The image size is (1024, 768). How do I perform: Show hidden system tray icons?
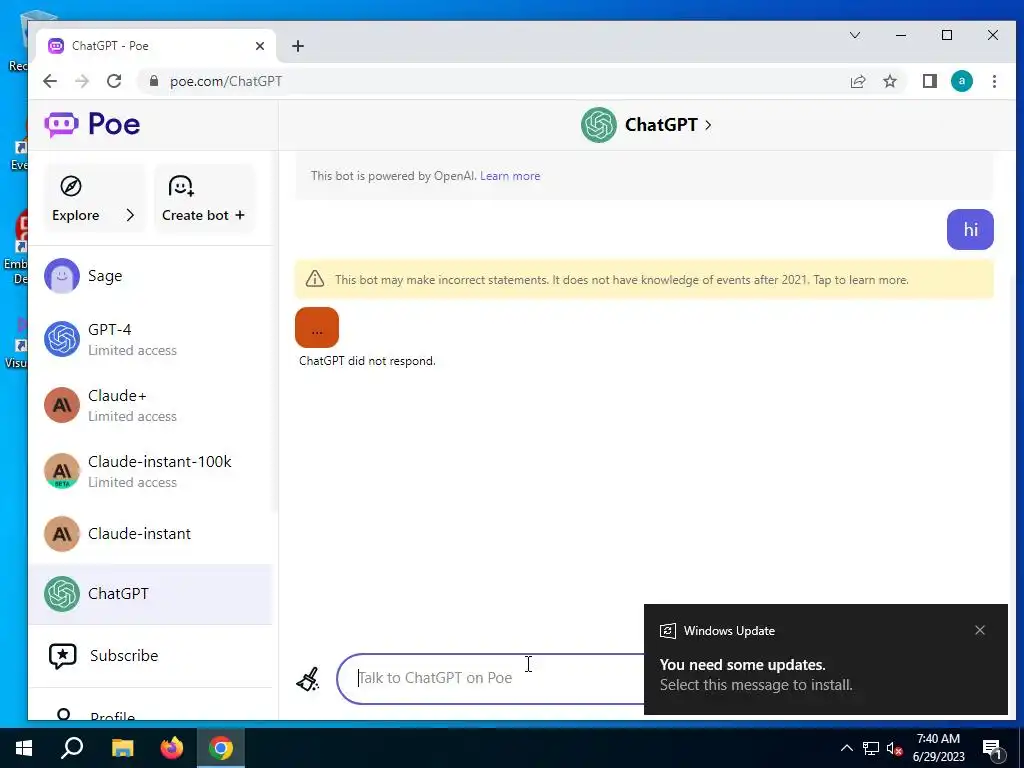[x=846, y=748]
